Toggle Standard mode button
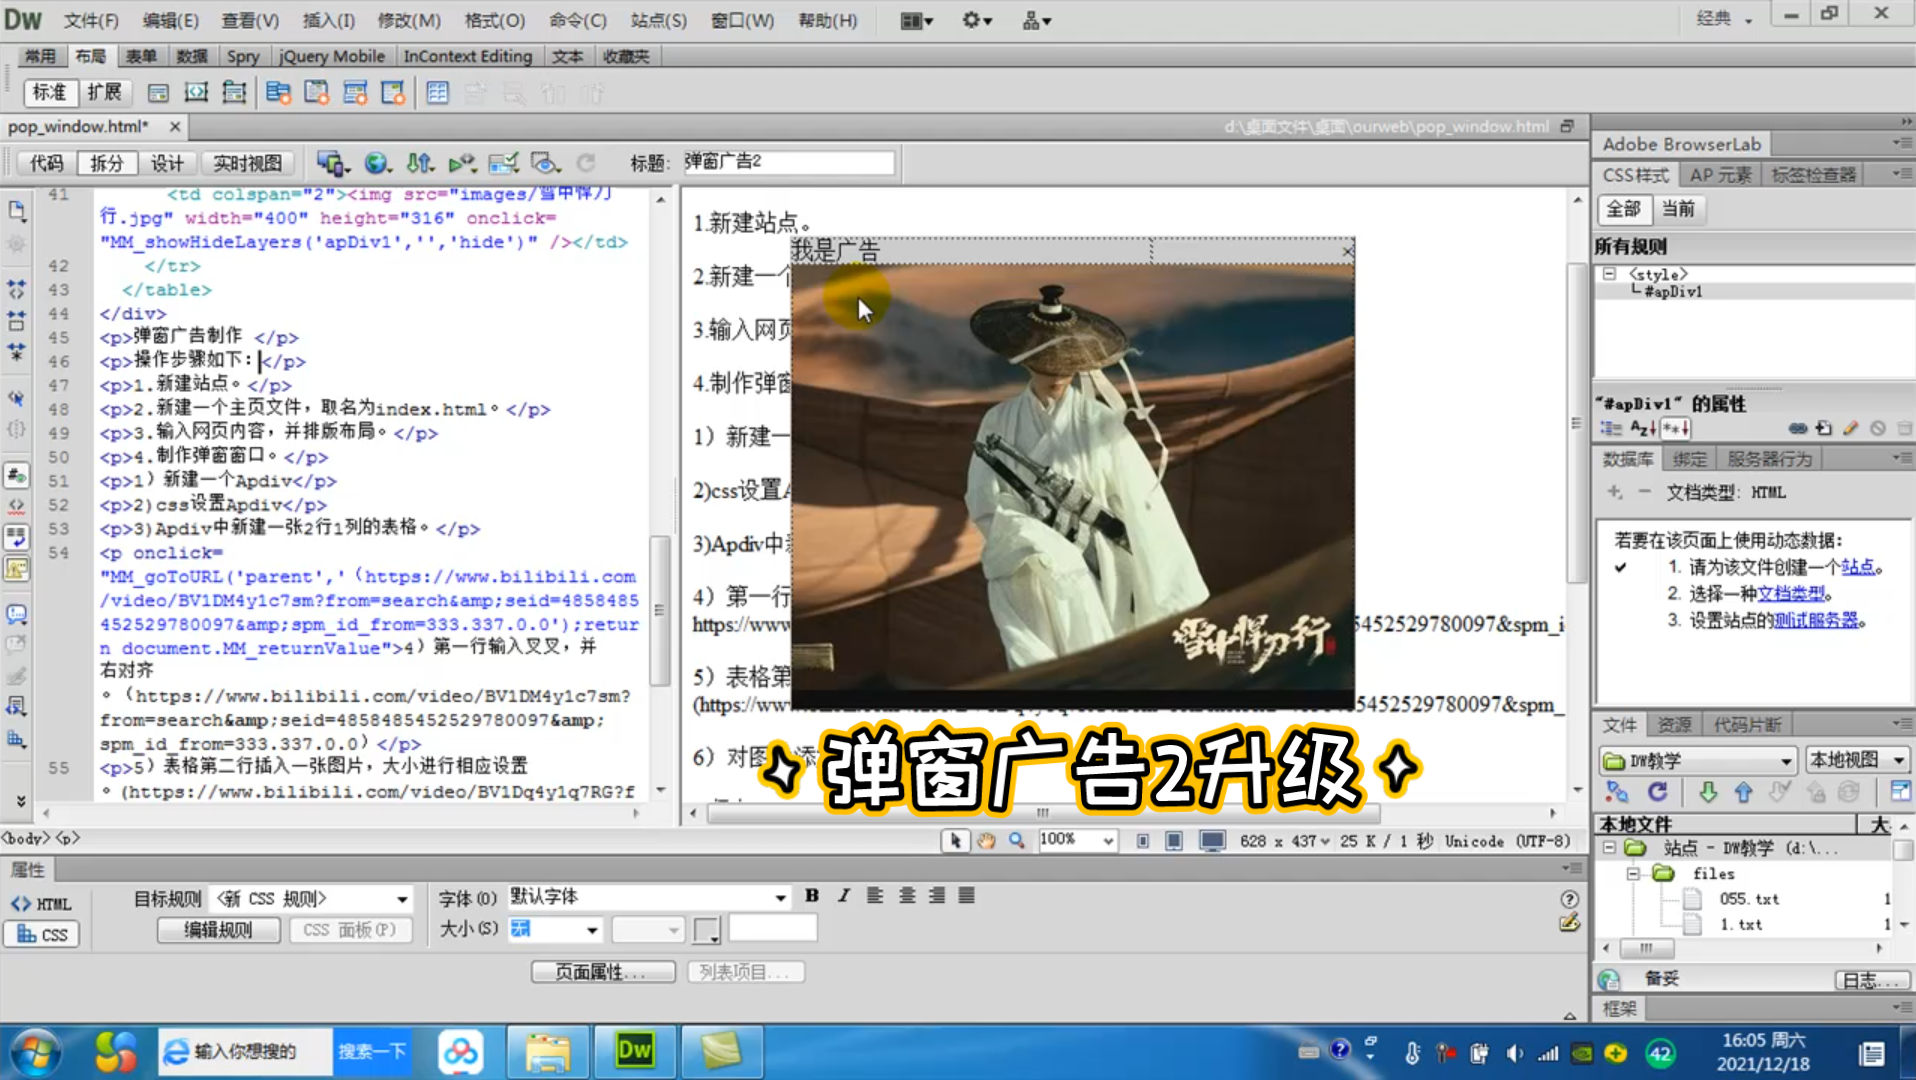 point(50,93)
